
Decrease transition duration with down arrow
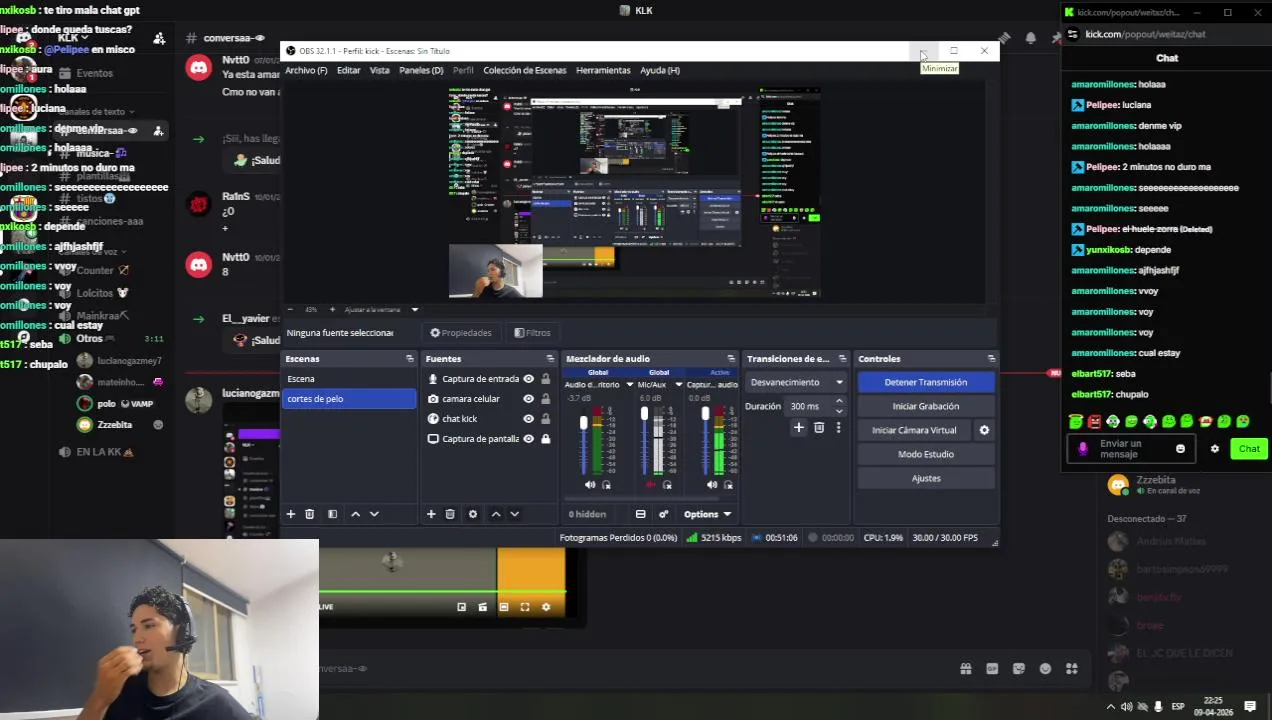[x=839, y=411]
